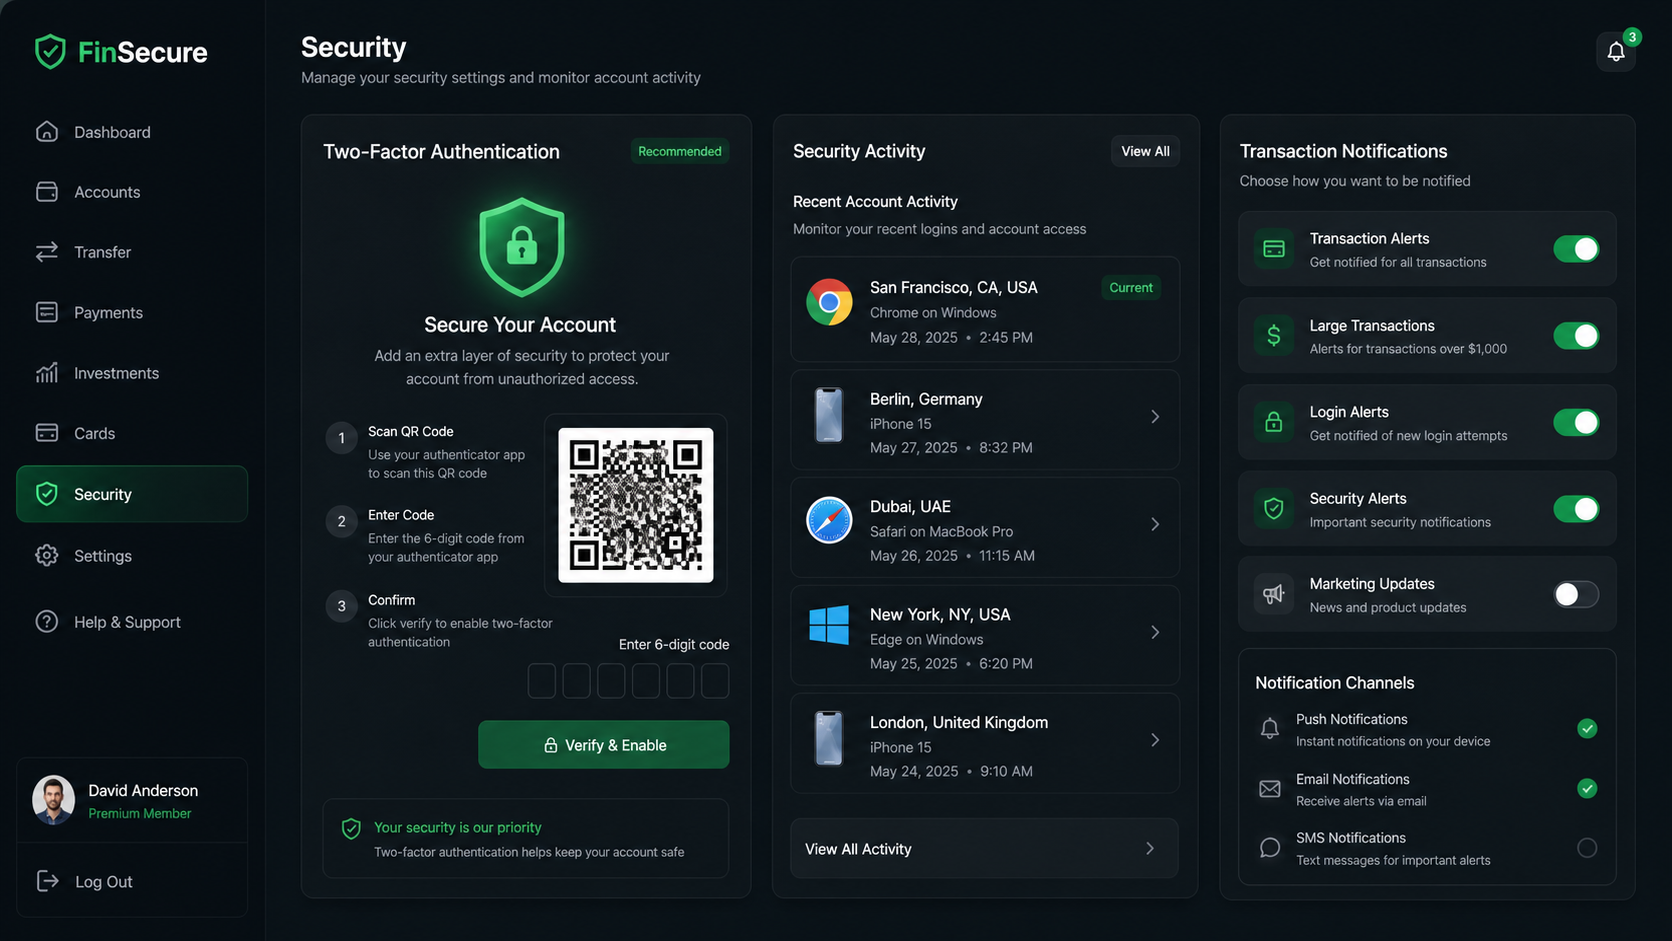1672x941 pixels.
Task: Click the London iPhone device icon
Action: [x=829, y=738]
